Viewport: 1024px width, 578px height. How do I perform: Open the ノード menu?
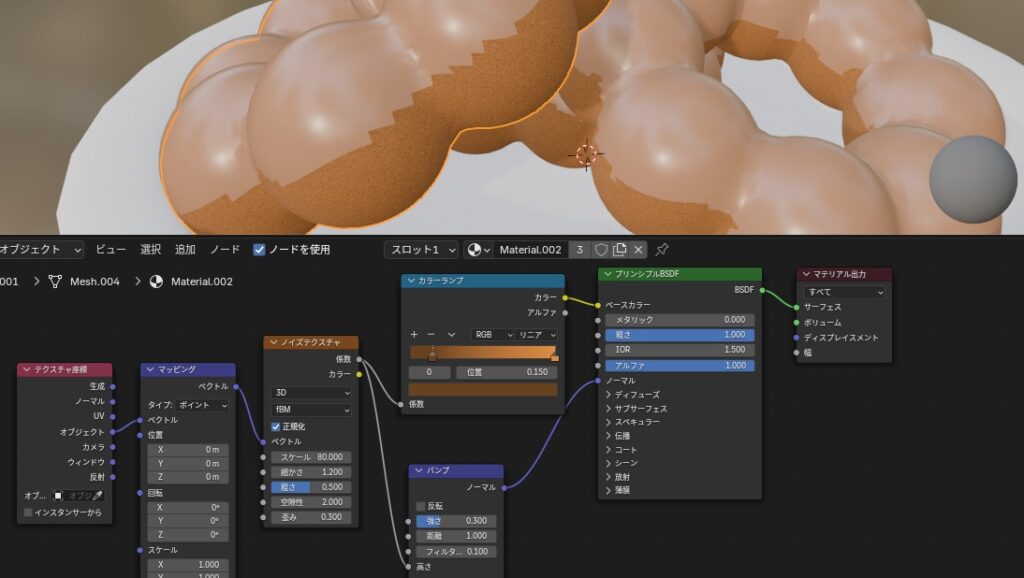225,249
